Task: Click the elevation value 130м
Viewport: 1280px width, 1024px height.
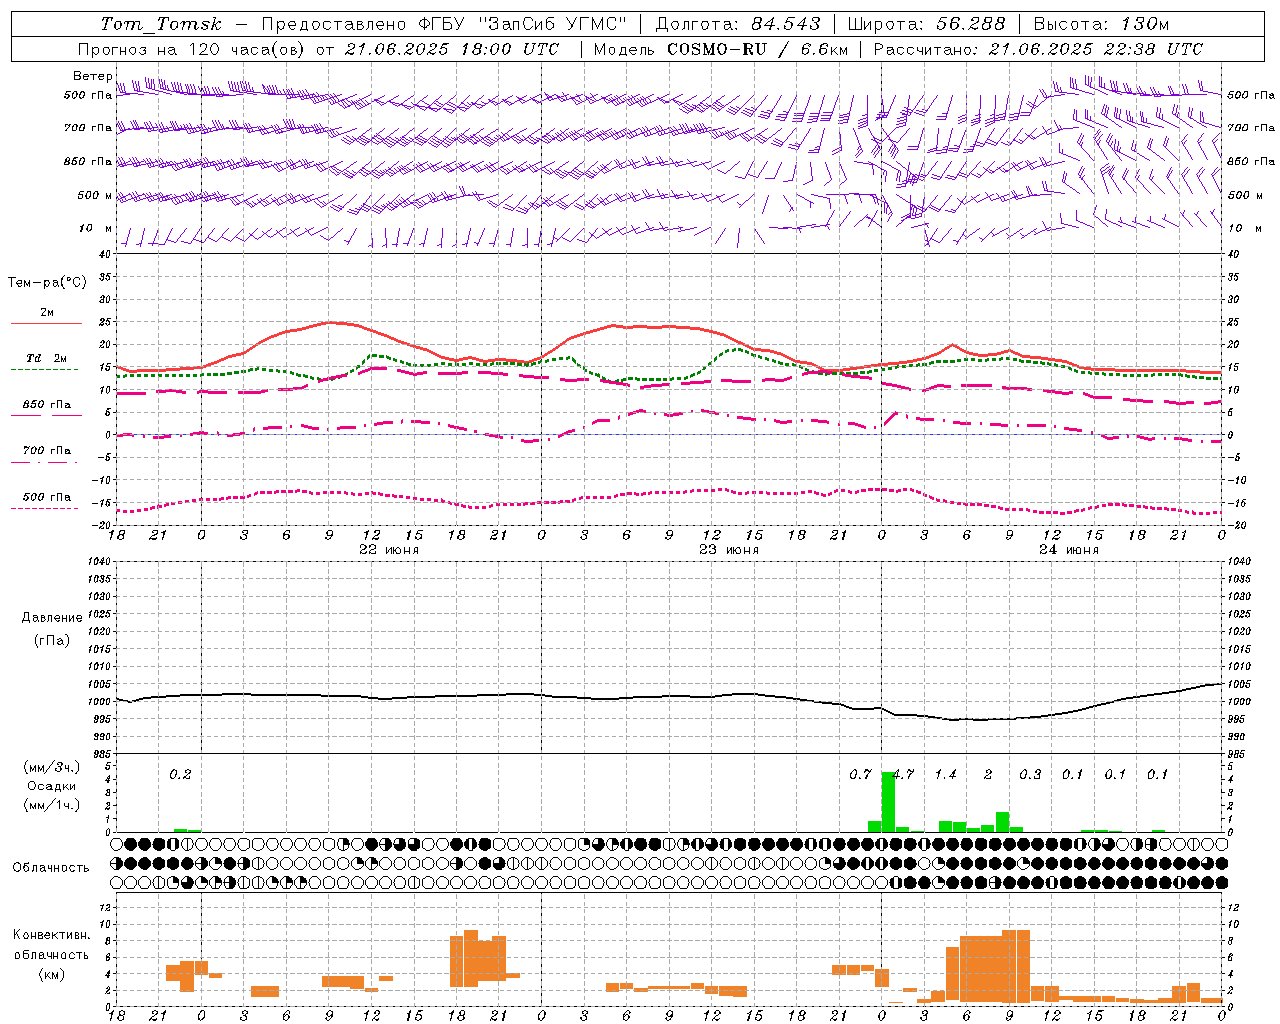Action: pos(1145,24)
